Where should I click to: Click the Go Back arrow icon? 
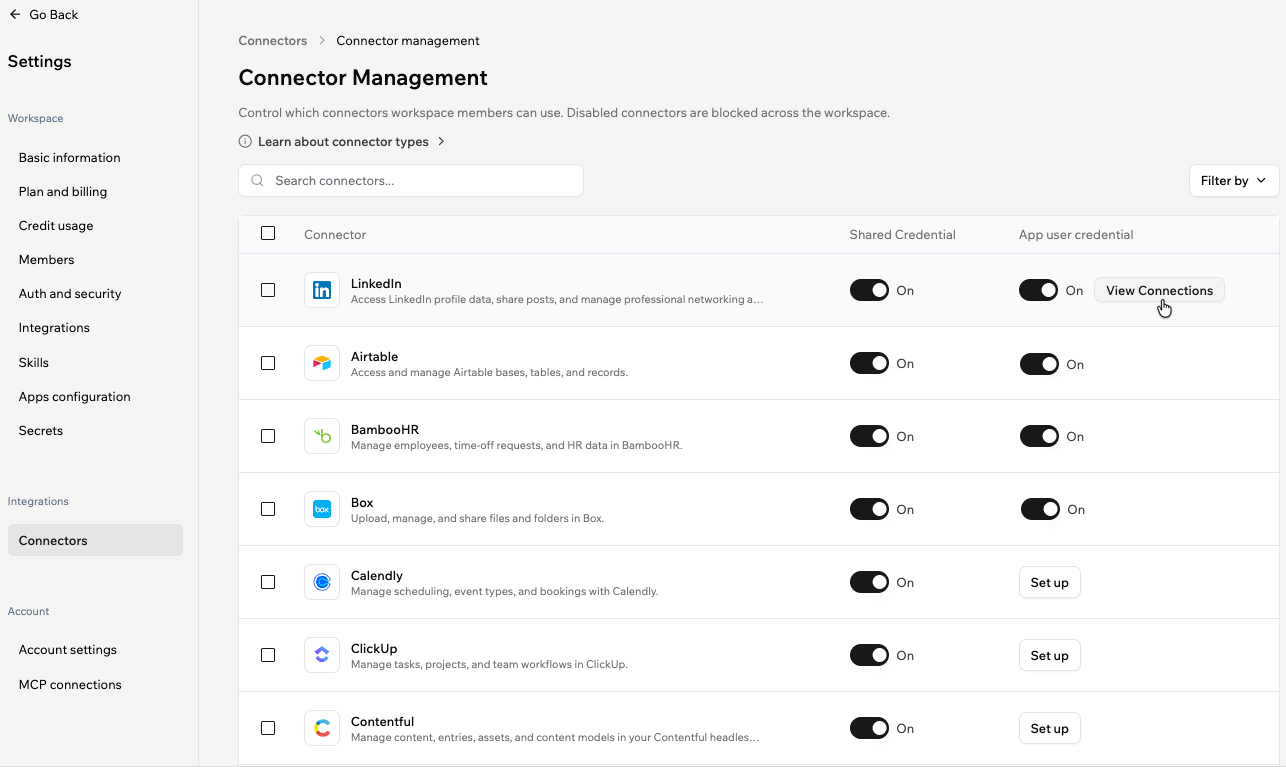tap(15, 14)
